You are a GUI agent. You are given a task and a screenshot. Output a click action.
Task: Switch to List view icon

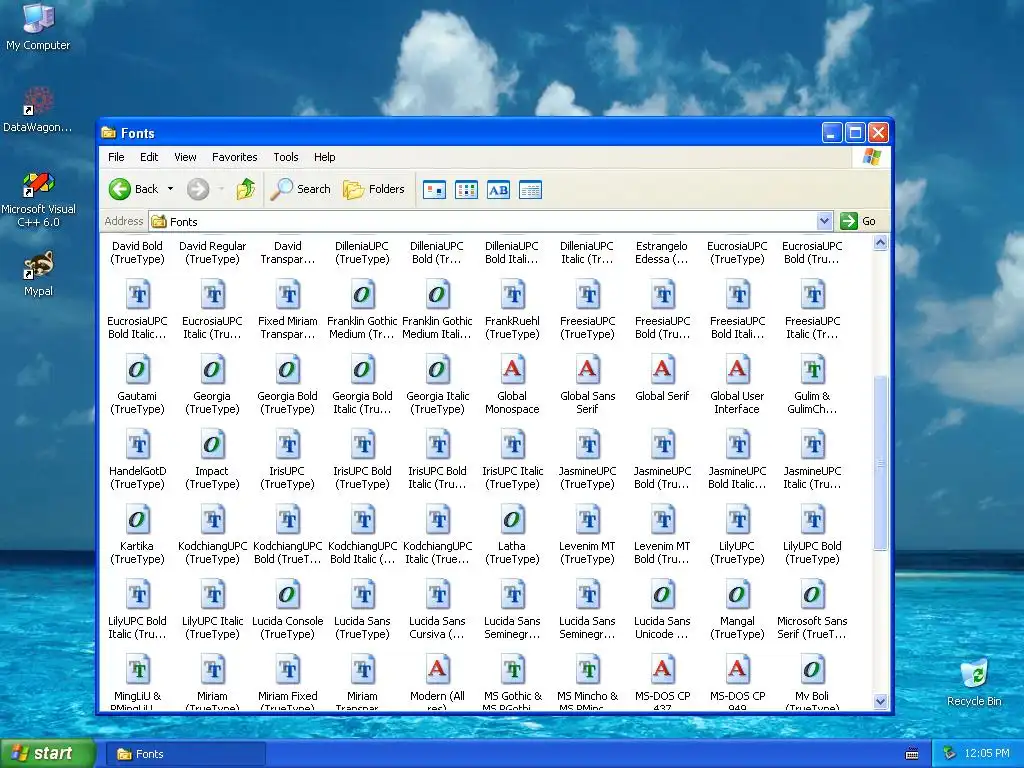coord(466,190)
